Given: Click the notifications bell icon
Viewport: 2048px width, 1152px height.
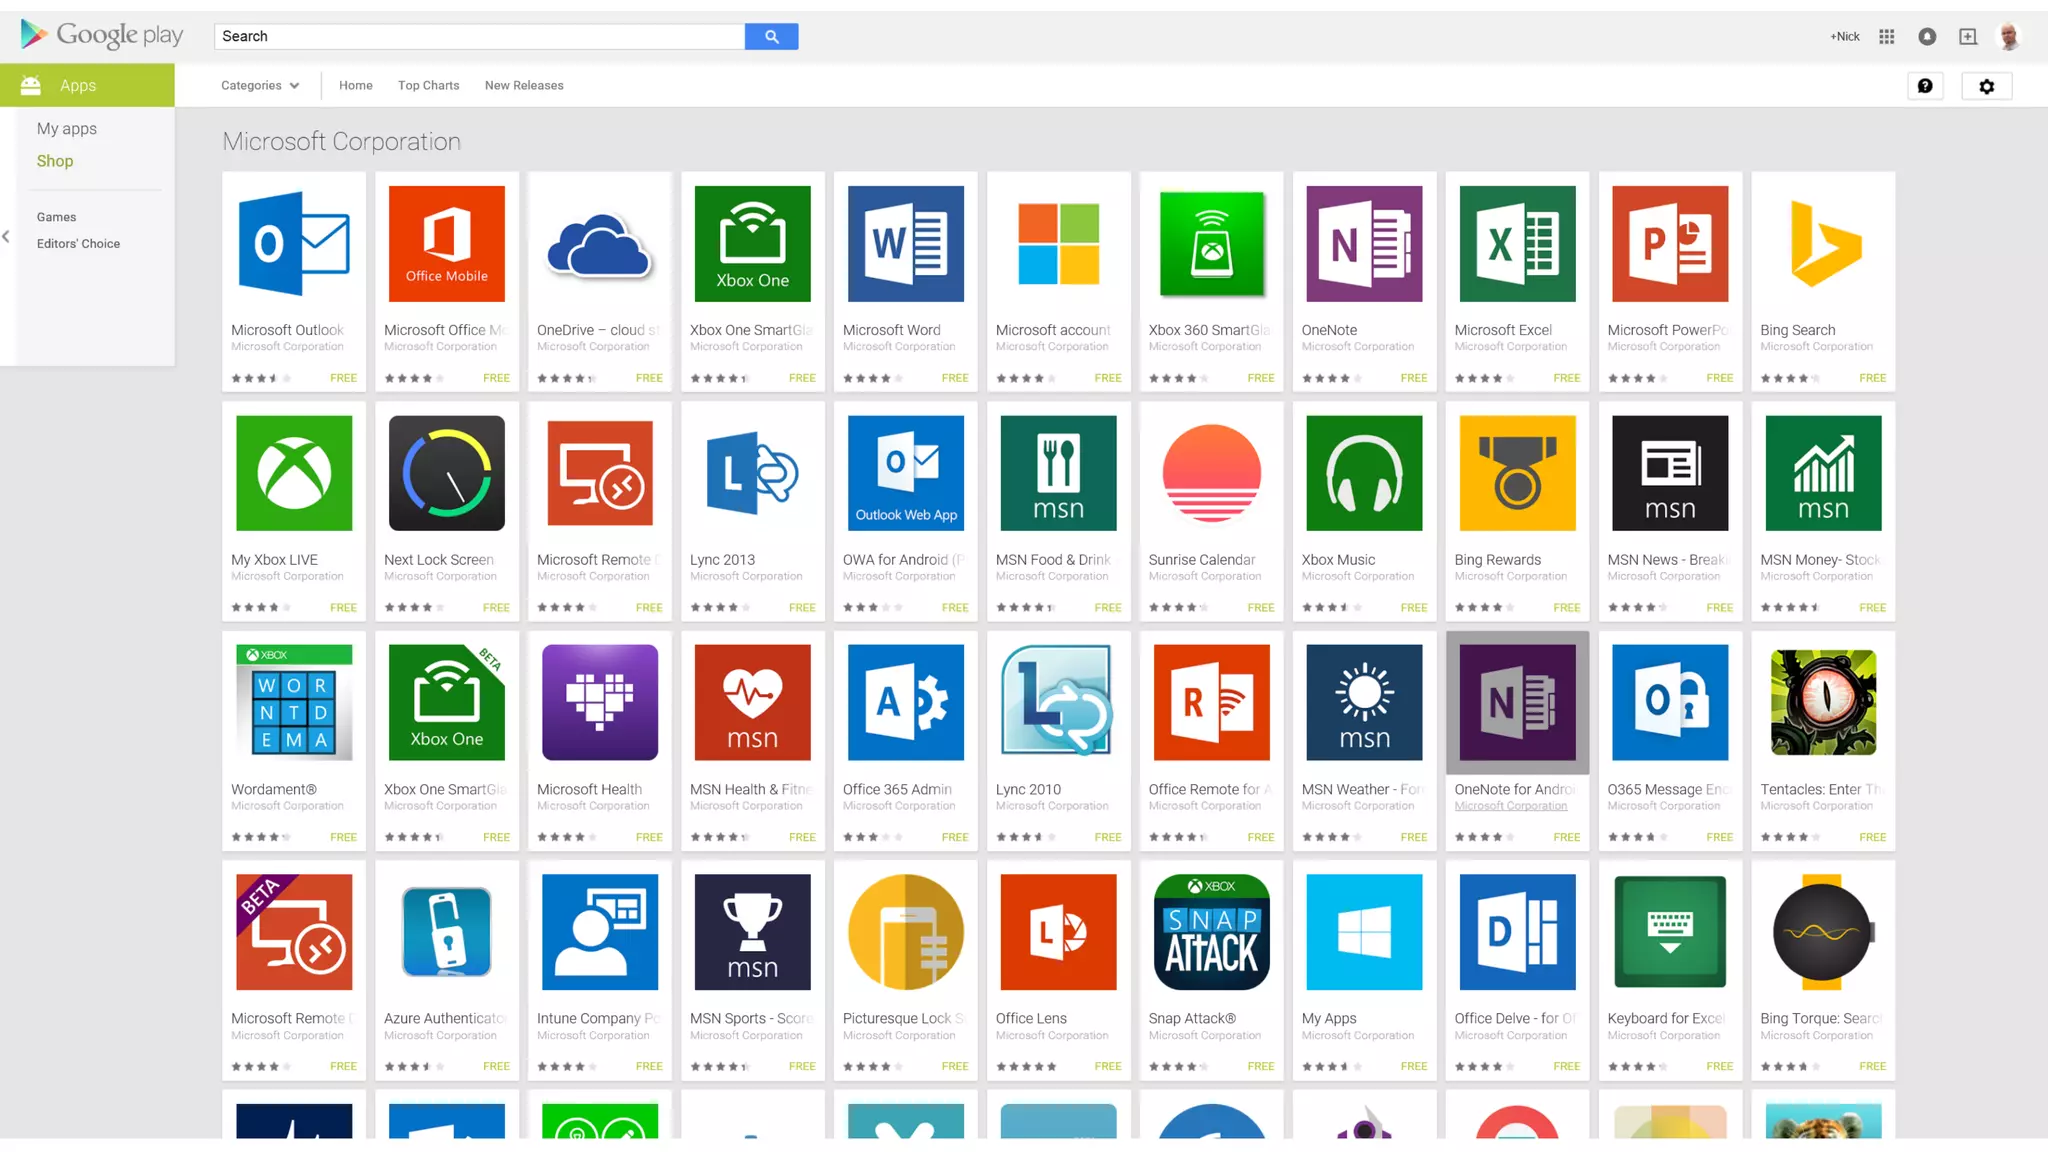Looking at the screenshot, I should 1927,37.
